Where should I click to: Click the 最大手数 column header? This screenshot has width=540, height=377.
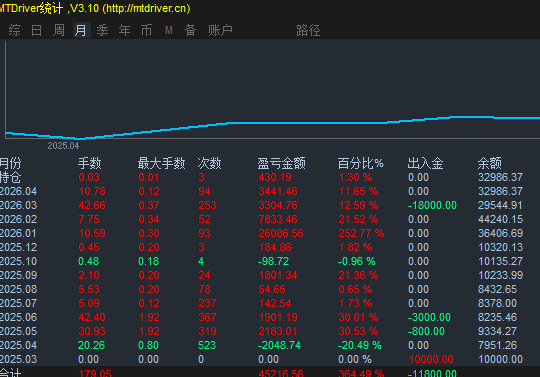[162, 163]
